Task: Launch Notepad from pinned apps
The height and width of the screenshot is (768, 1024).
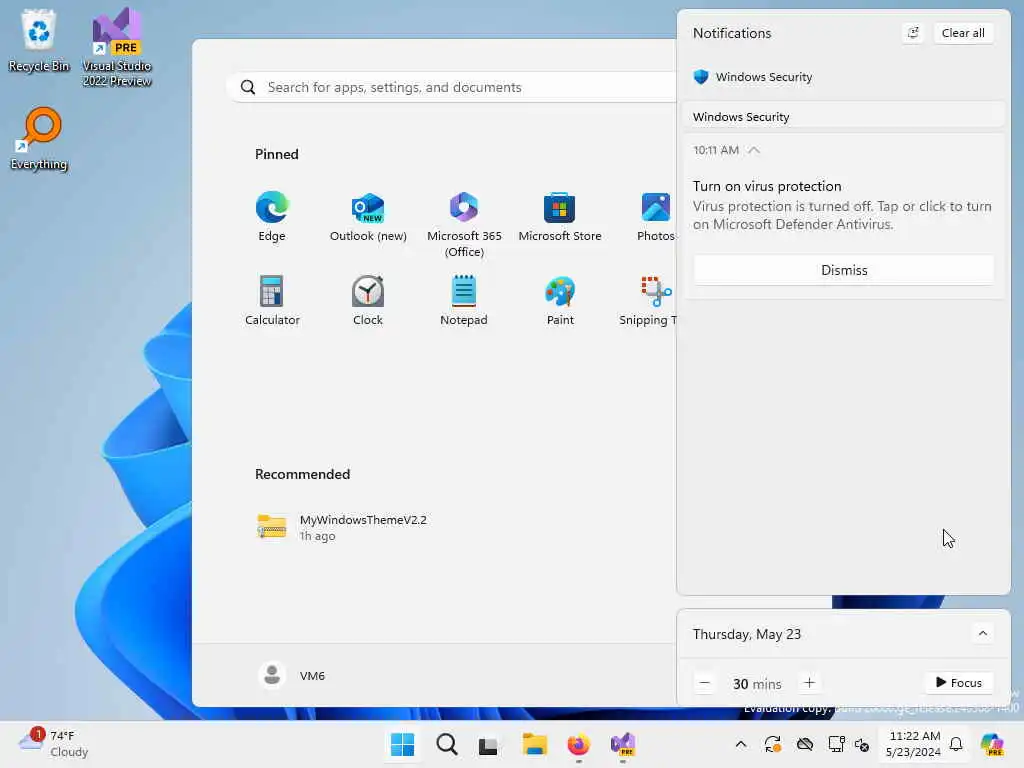Action: (464, 301)
